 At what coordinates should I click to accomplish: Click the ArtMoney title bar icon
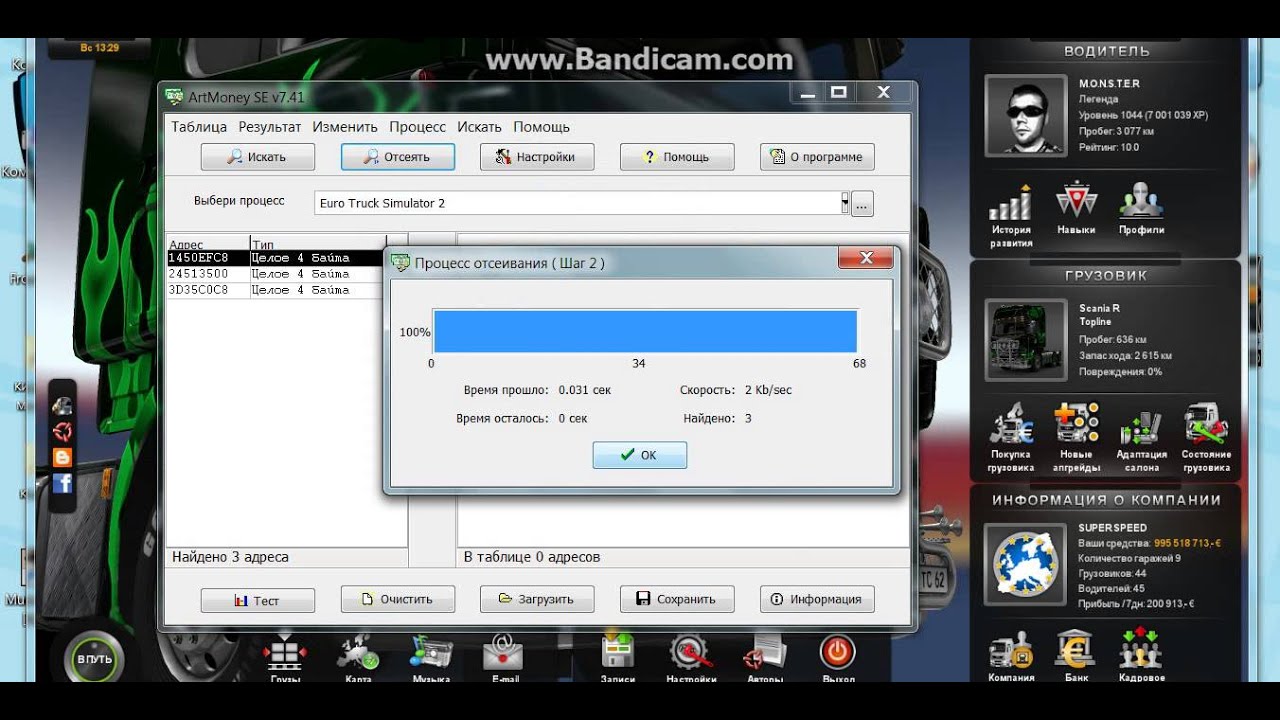point(175,97)
